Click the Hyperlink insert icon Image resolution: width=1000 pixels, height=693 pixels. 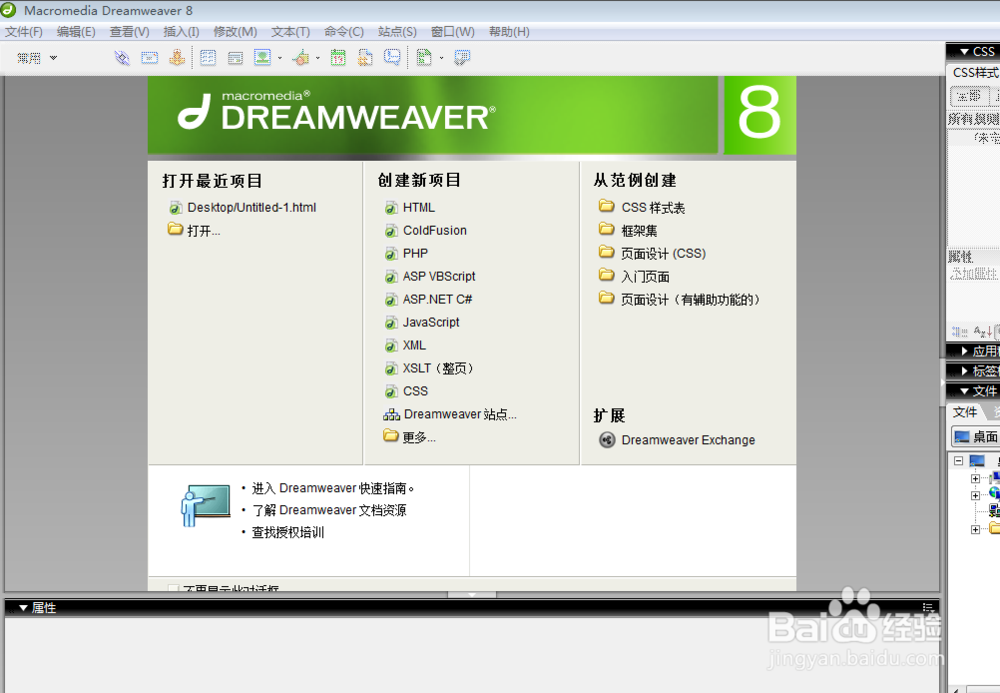(x=122, y=58)
